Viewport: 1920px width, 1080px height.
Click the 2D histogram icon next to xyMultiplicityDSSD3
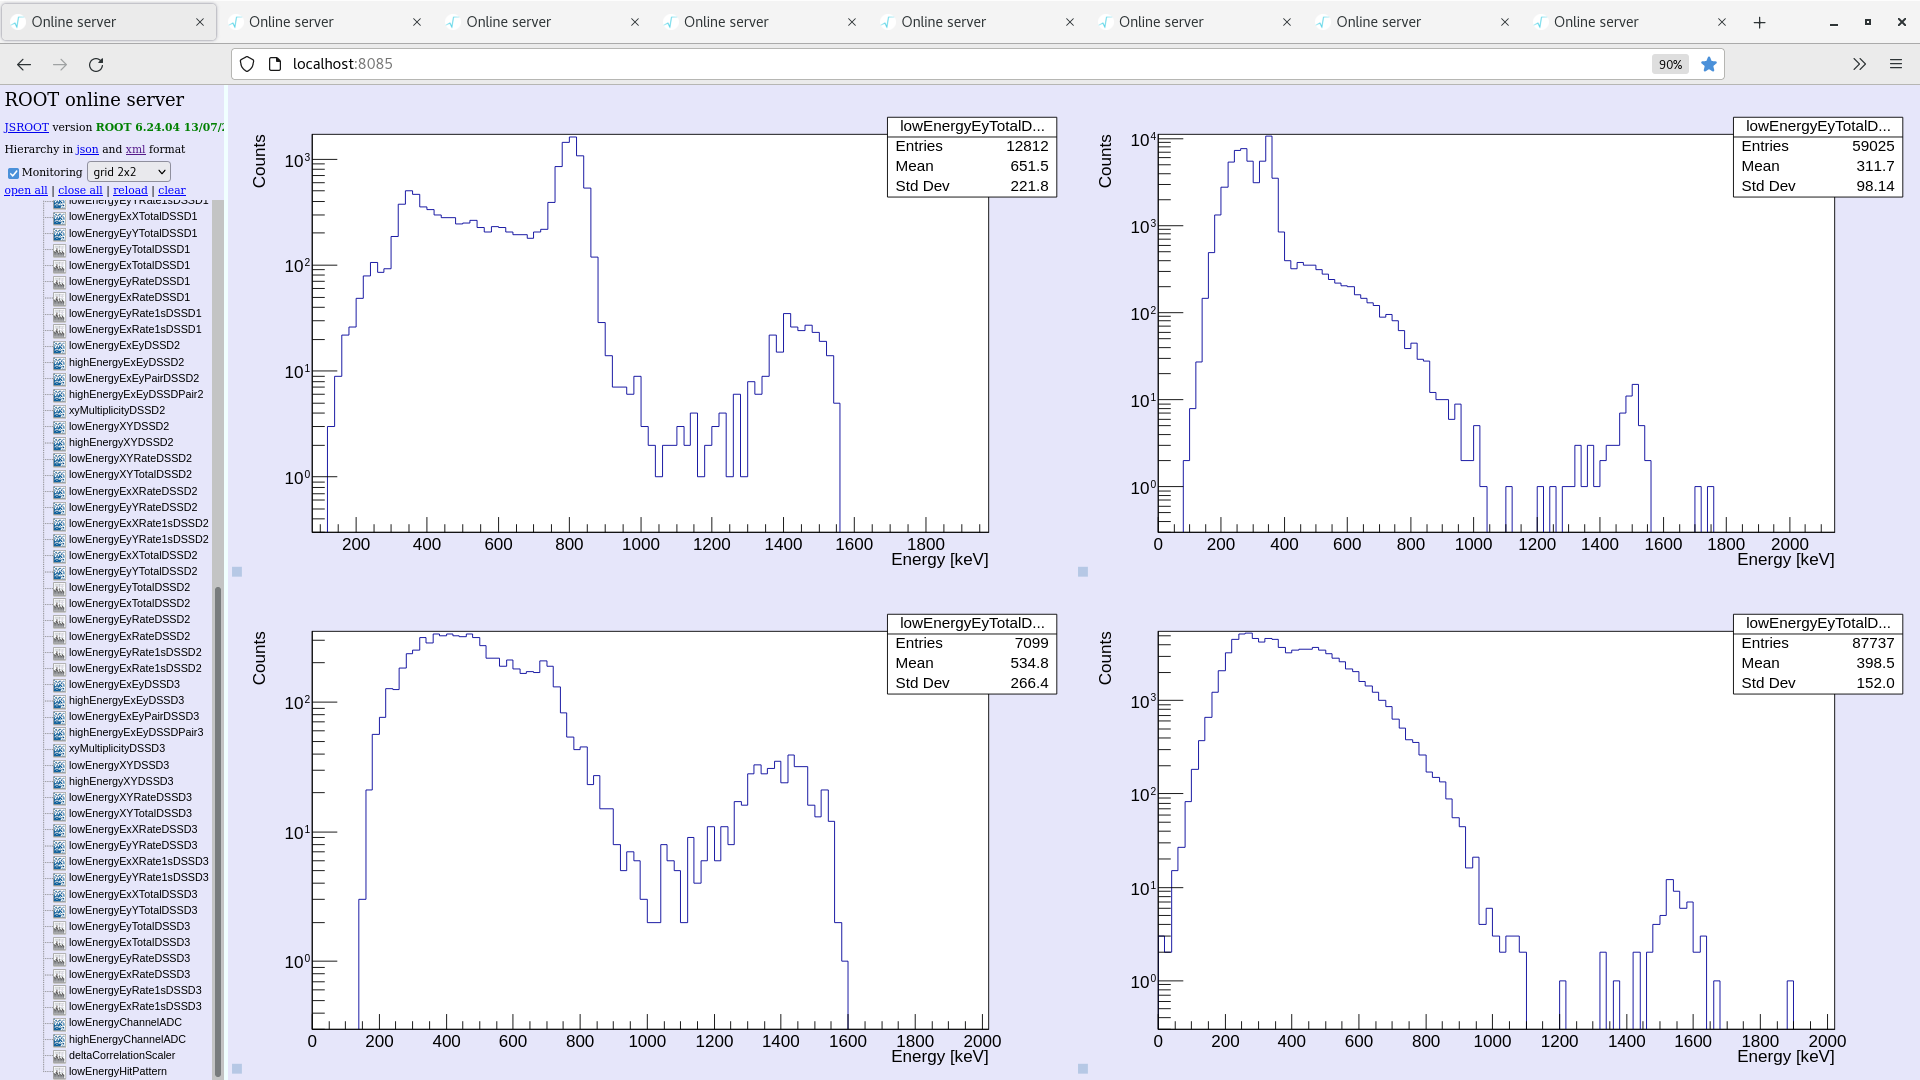coord(58,748)
